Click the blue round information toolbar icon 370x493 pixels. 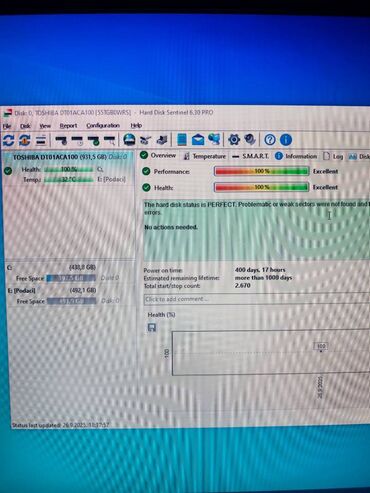(x=286, y=140)
